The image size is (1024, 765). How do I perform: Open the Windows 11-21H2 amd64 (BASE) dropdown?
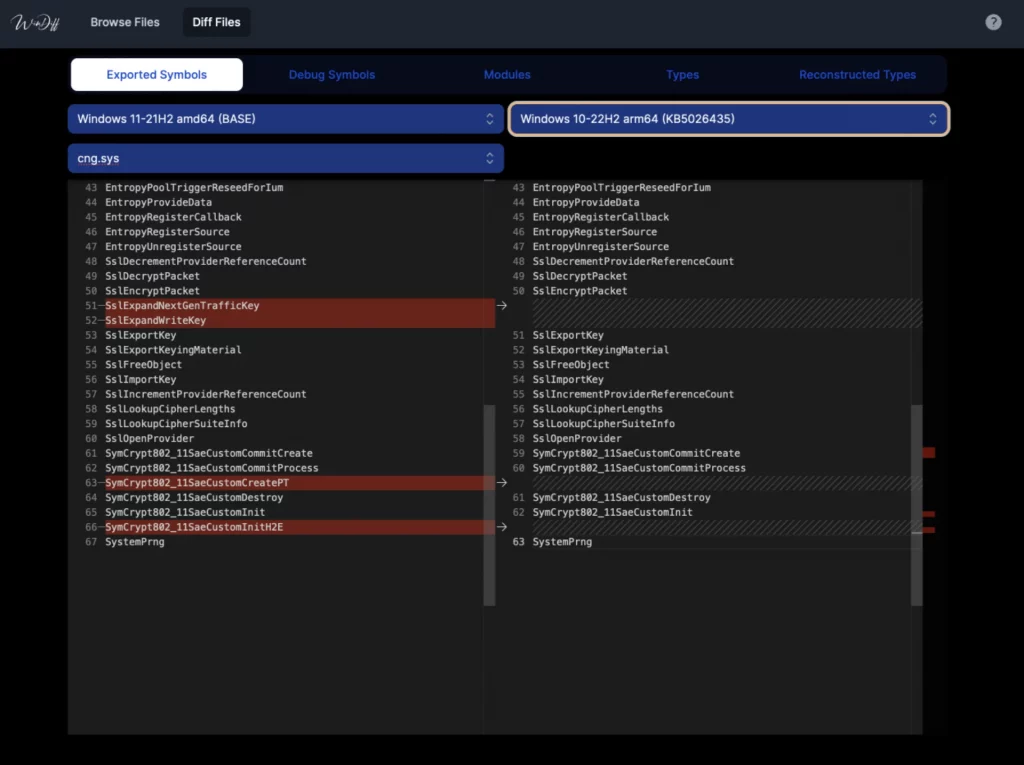286,119
